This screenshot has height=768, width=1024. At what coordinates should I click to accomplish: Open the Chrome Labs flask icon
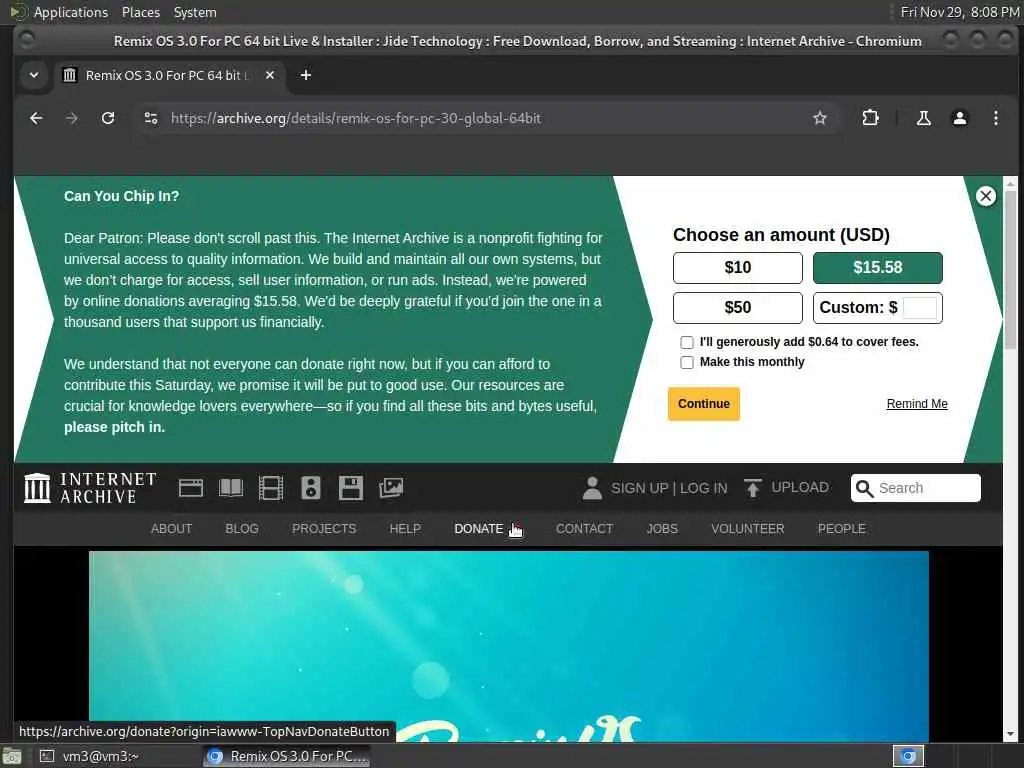click(x=923, y=118)
